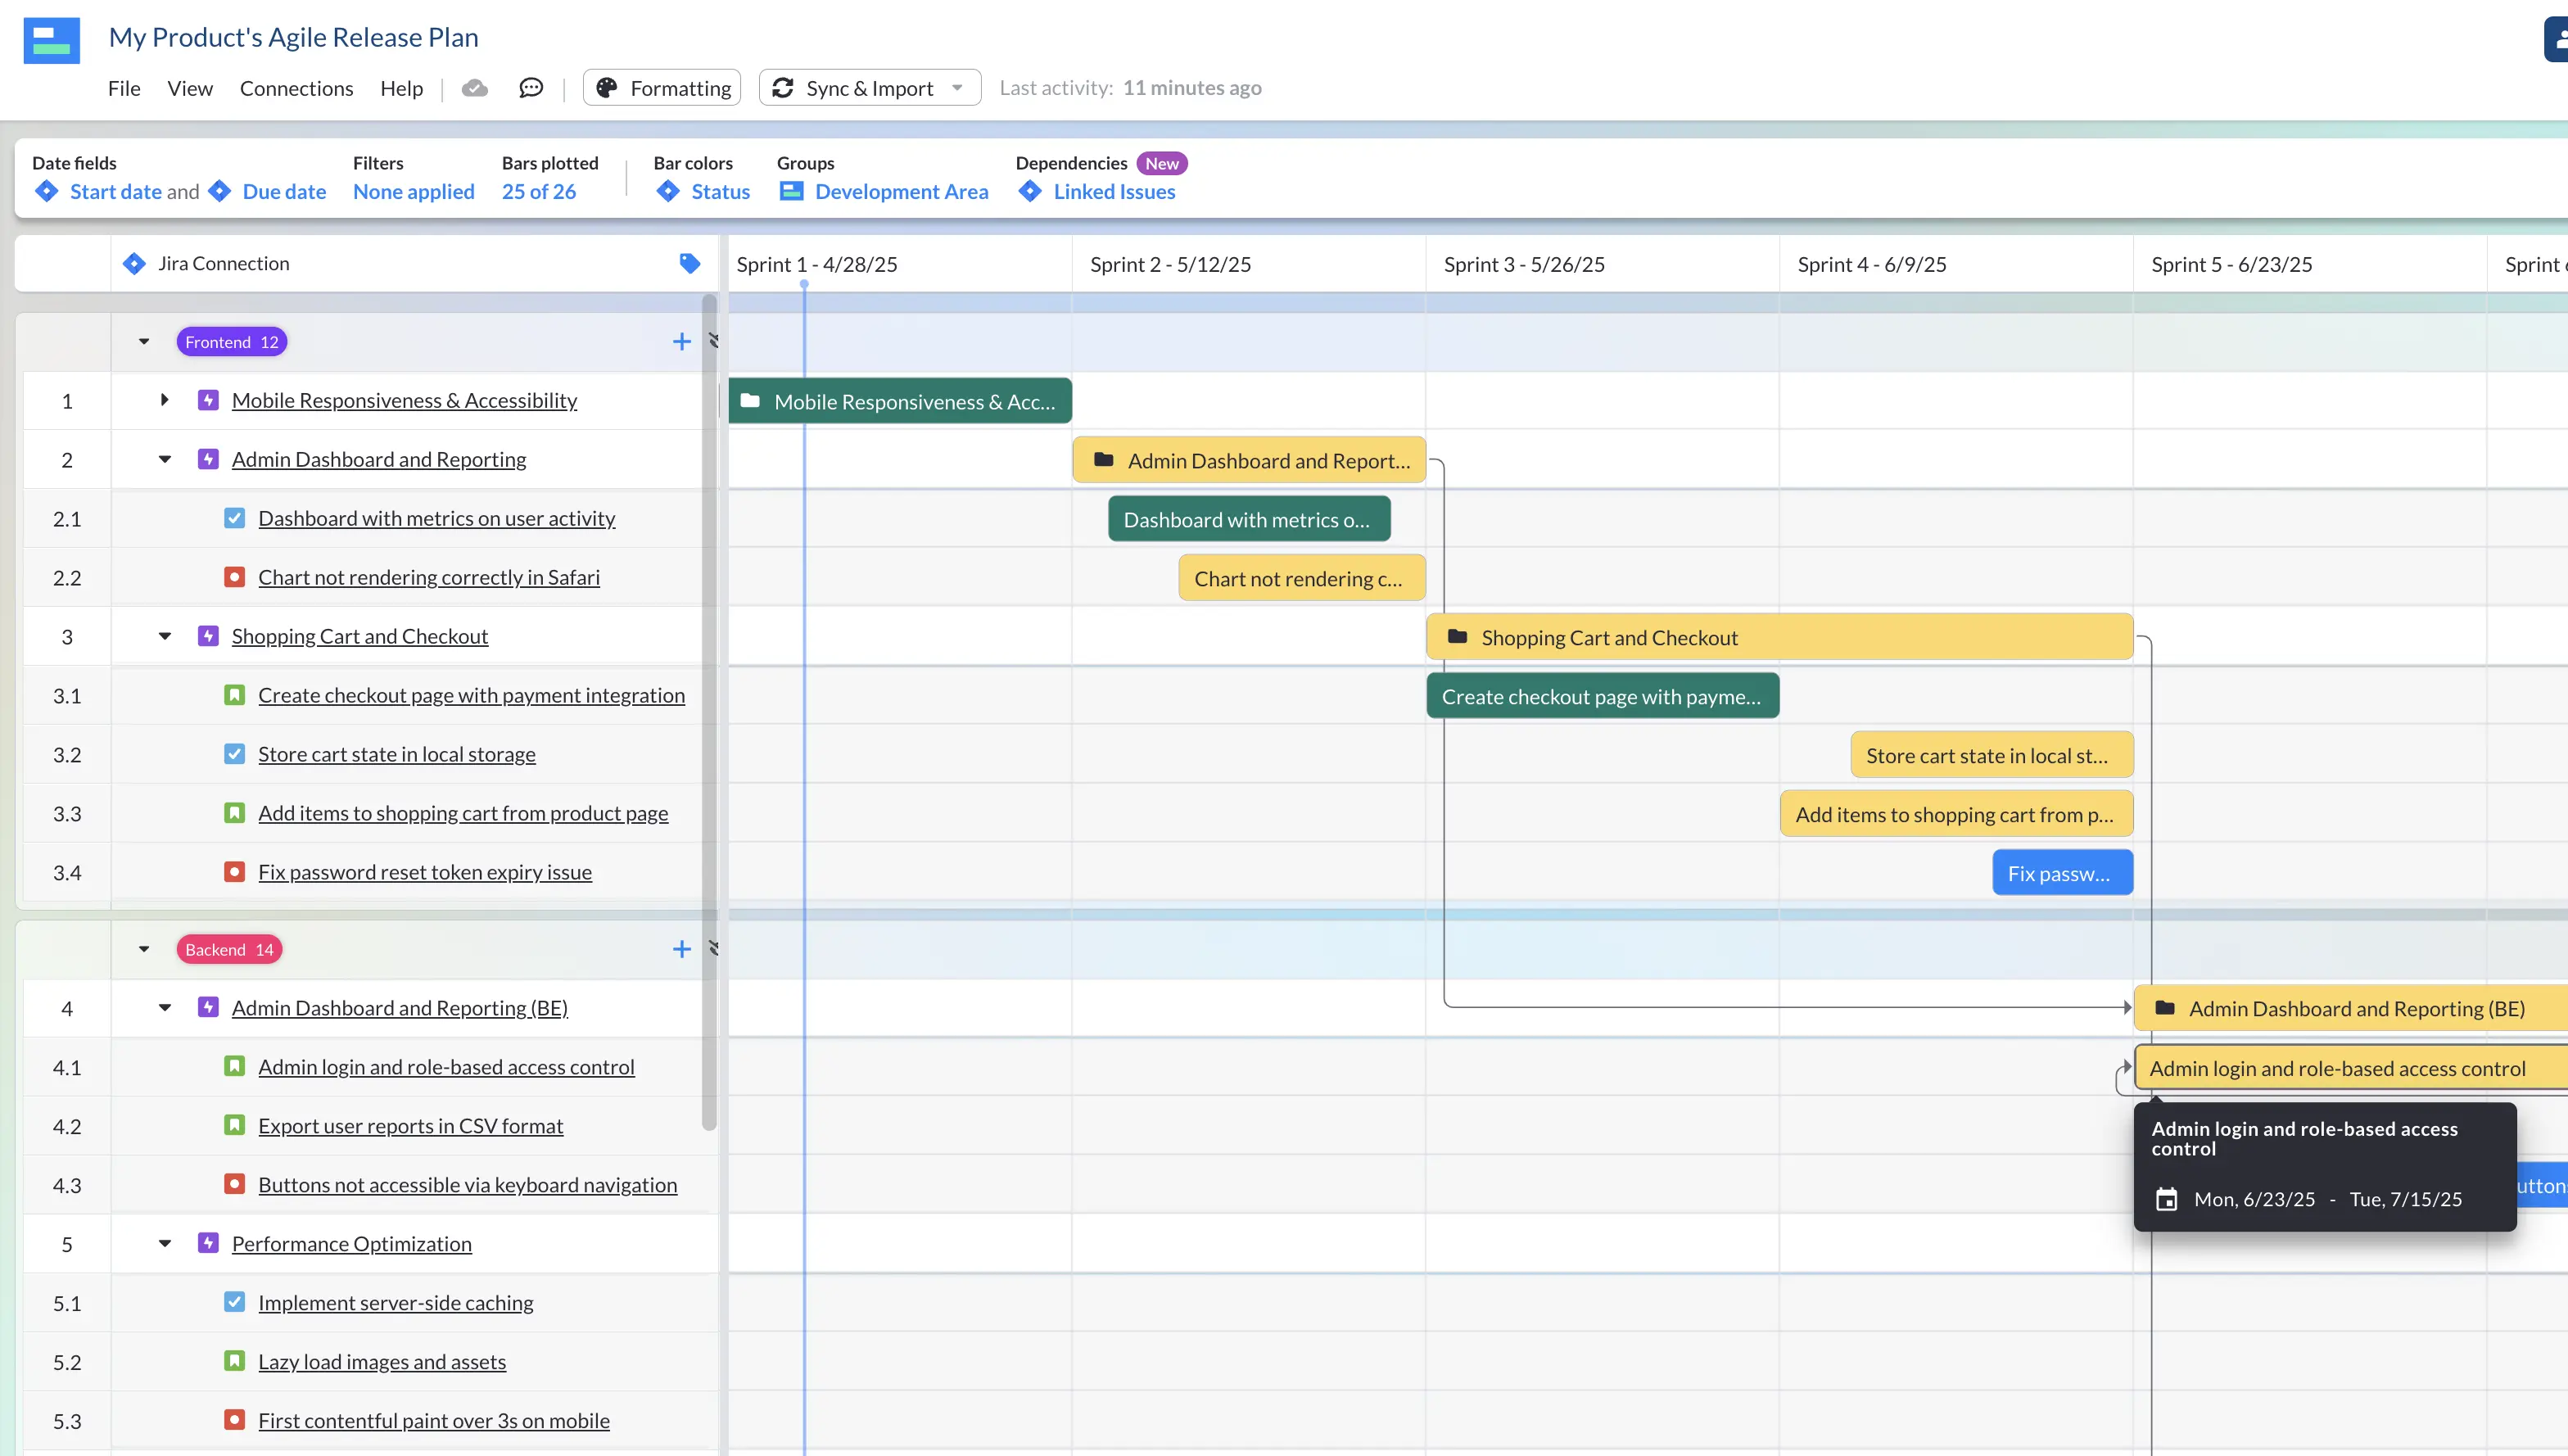Open Admin login and role-based access link
Viewport: 2568px width, 1456px height.
[446, 1067]
